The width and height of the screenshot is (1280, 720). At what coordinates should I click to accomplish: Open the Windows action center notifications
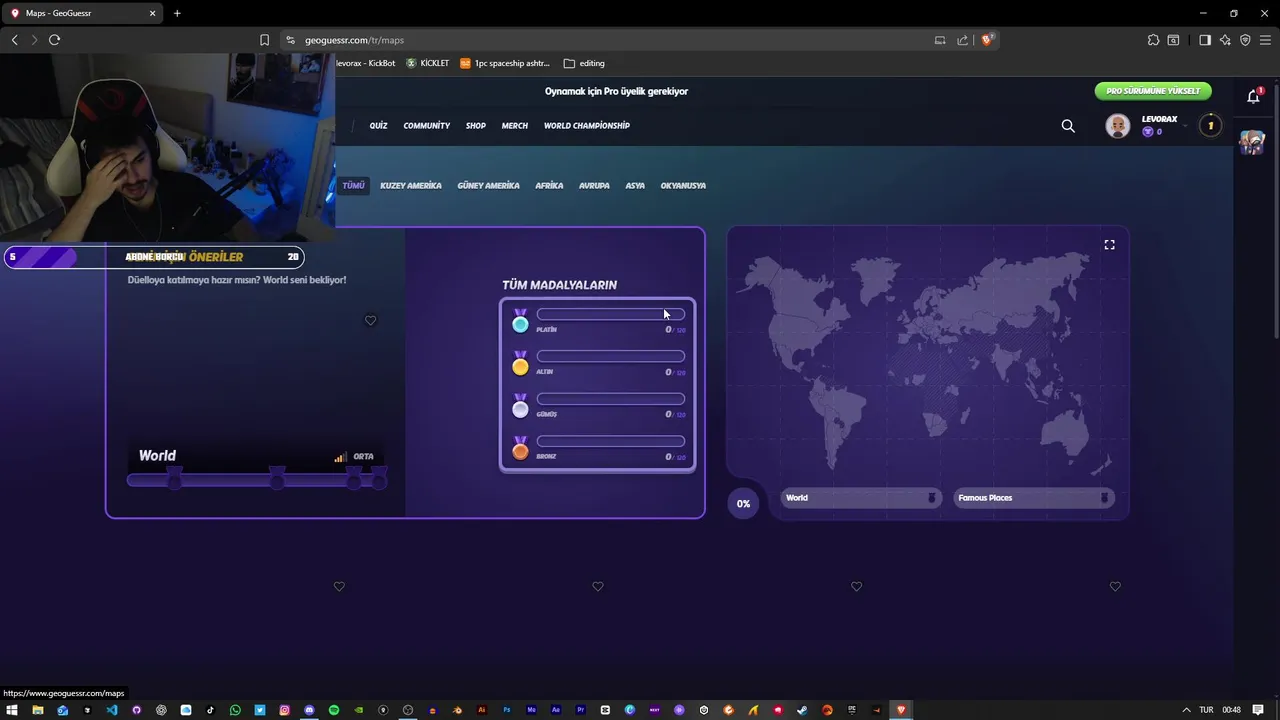click(x=1258, y=710)
